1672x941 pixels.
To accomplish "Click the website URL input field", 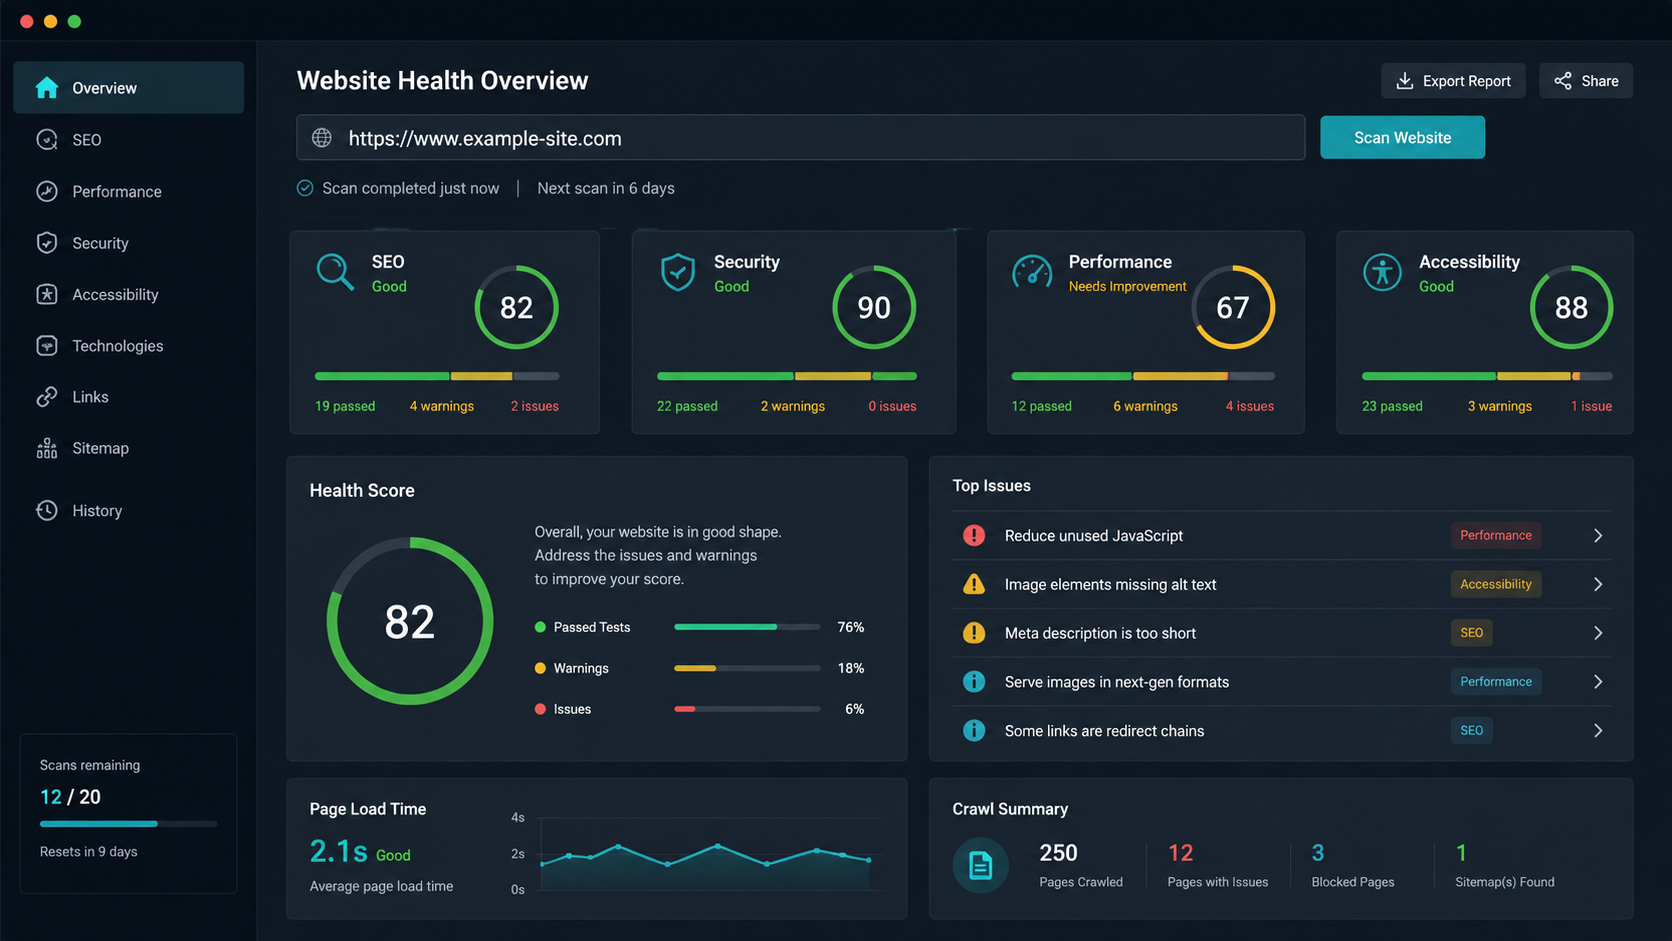I will pos(800,138).
